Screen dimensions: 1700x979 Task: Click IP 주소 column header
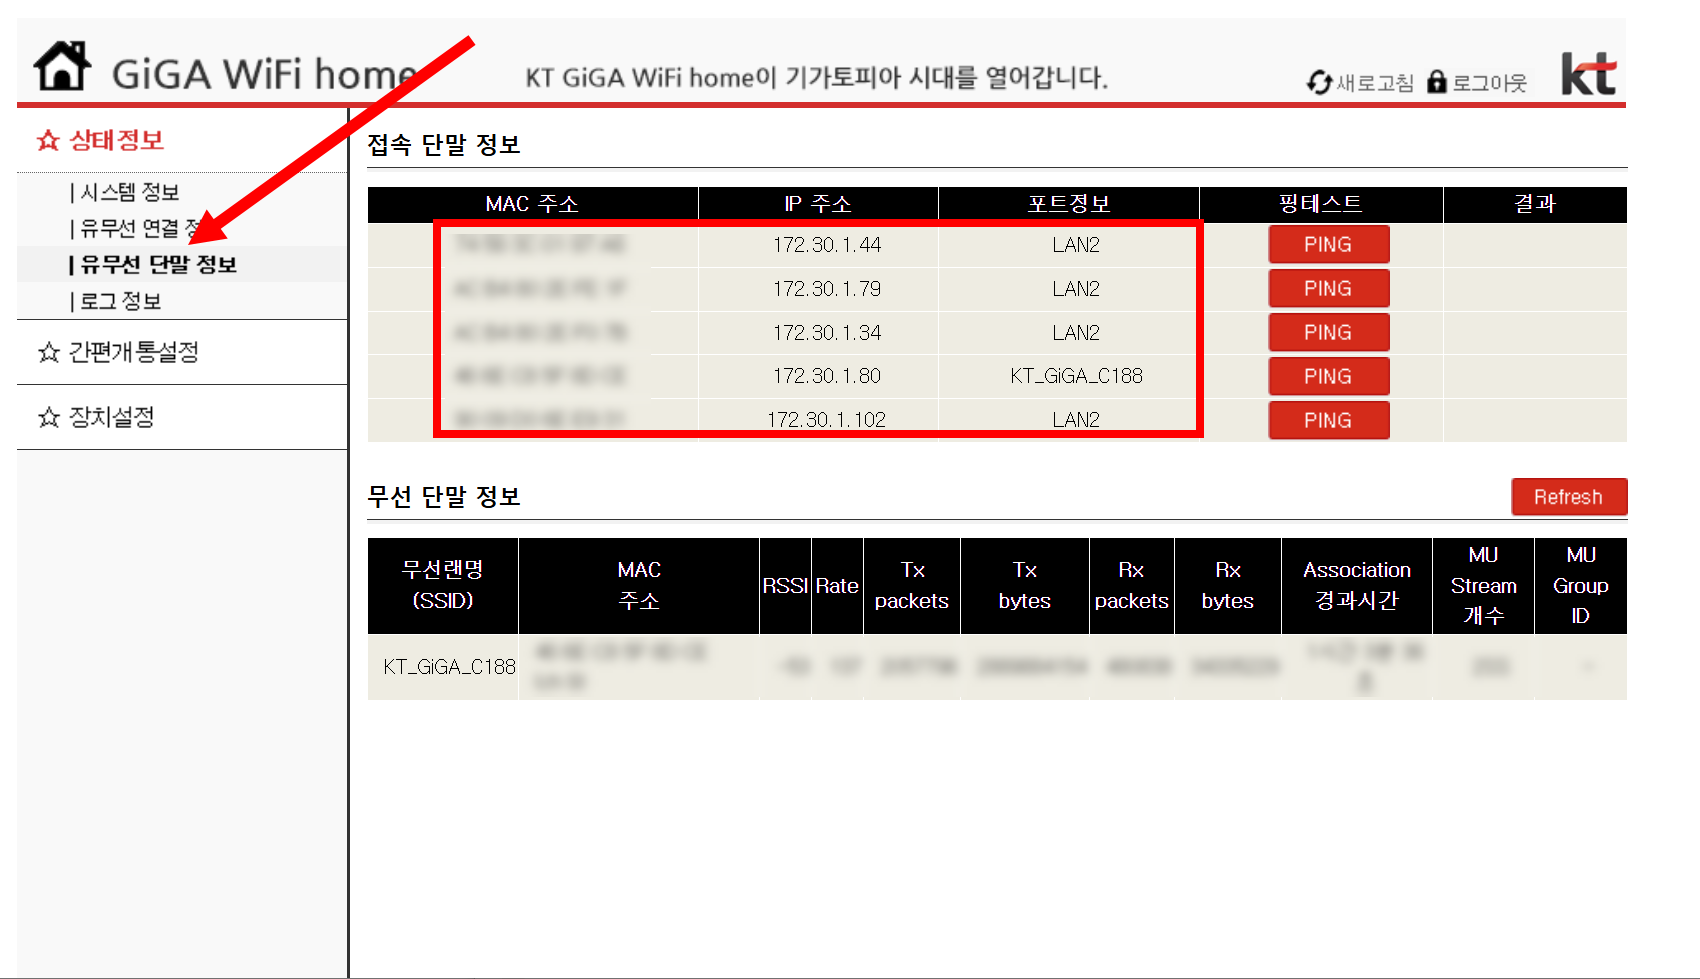coord(818,204)
